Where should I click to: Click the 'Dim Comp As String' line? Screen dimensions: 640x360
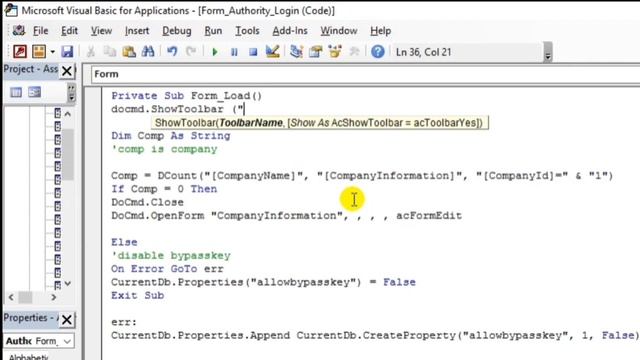[171, 136]
